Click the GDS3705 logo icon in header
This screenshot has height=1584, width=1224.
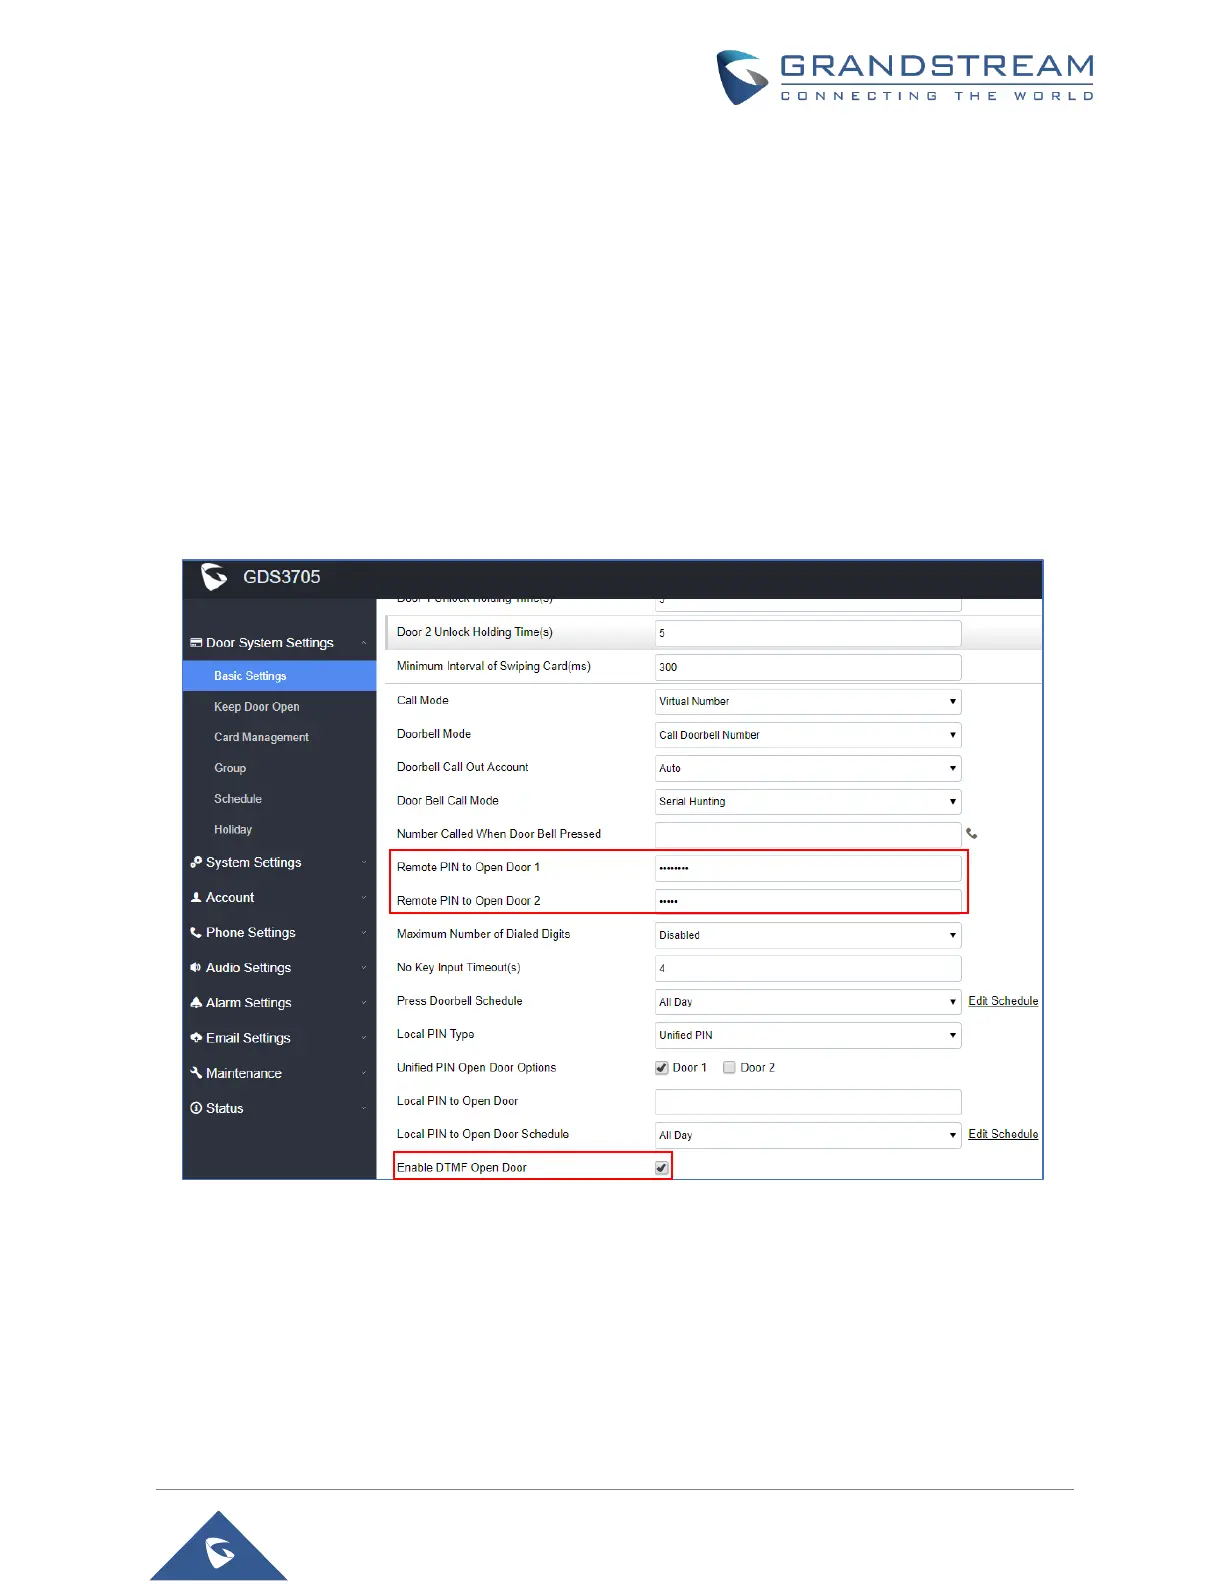point(214,577)
